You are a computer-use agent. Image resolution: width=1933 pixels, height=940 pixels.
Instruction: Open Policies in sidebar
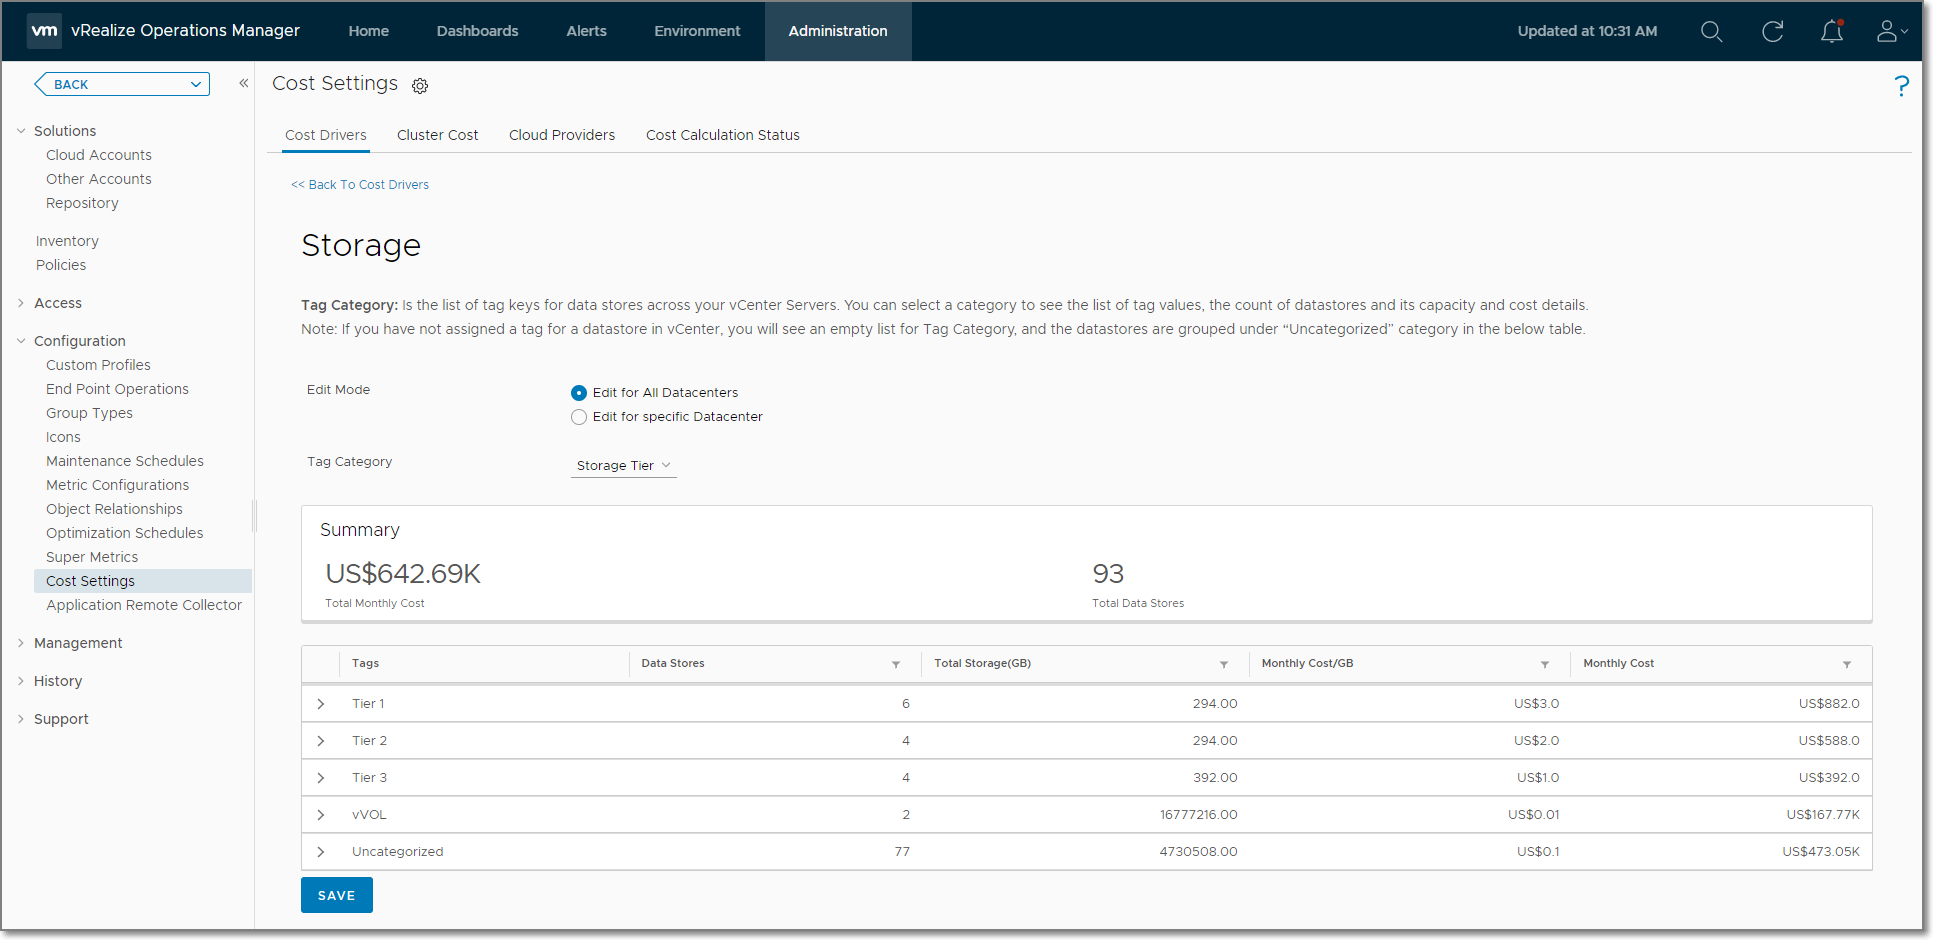point(61,265)
